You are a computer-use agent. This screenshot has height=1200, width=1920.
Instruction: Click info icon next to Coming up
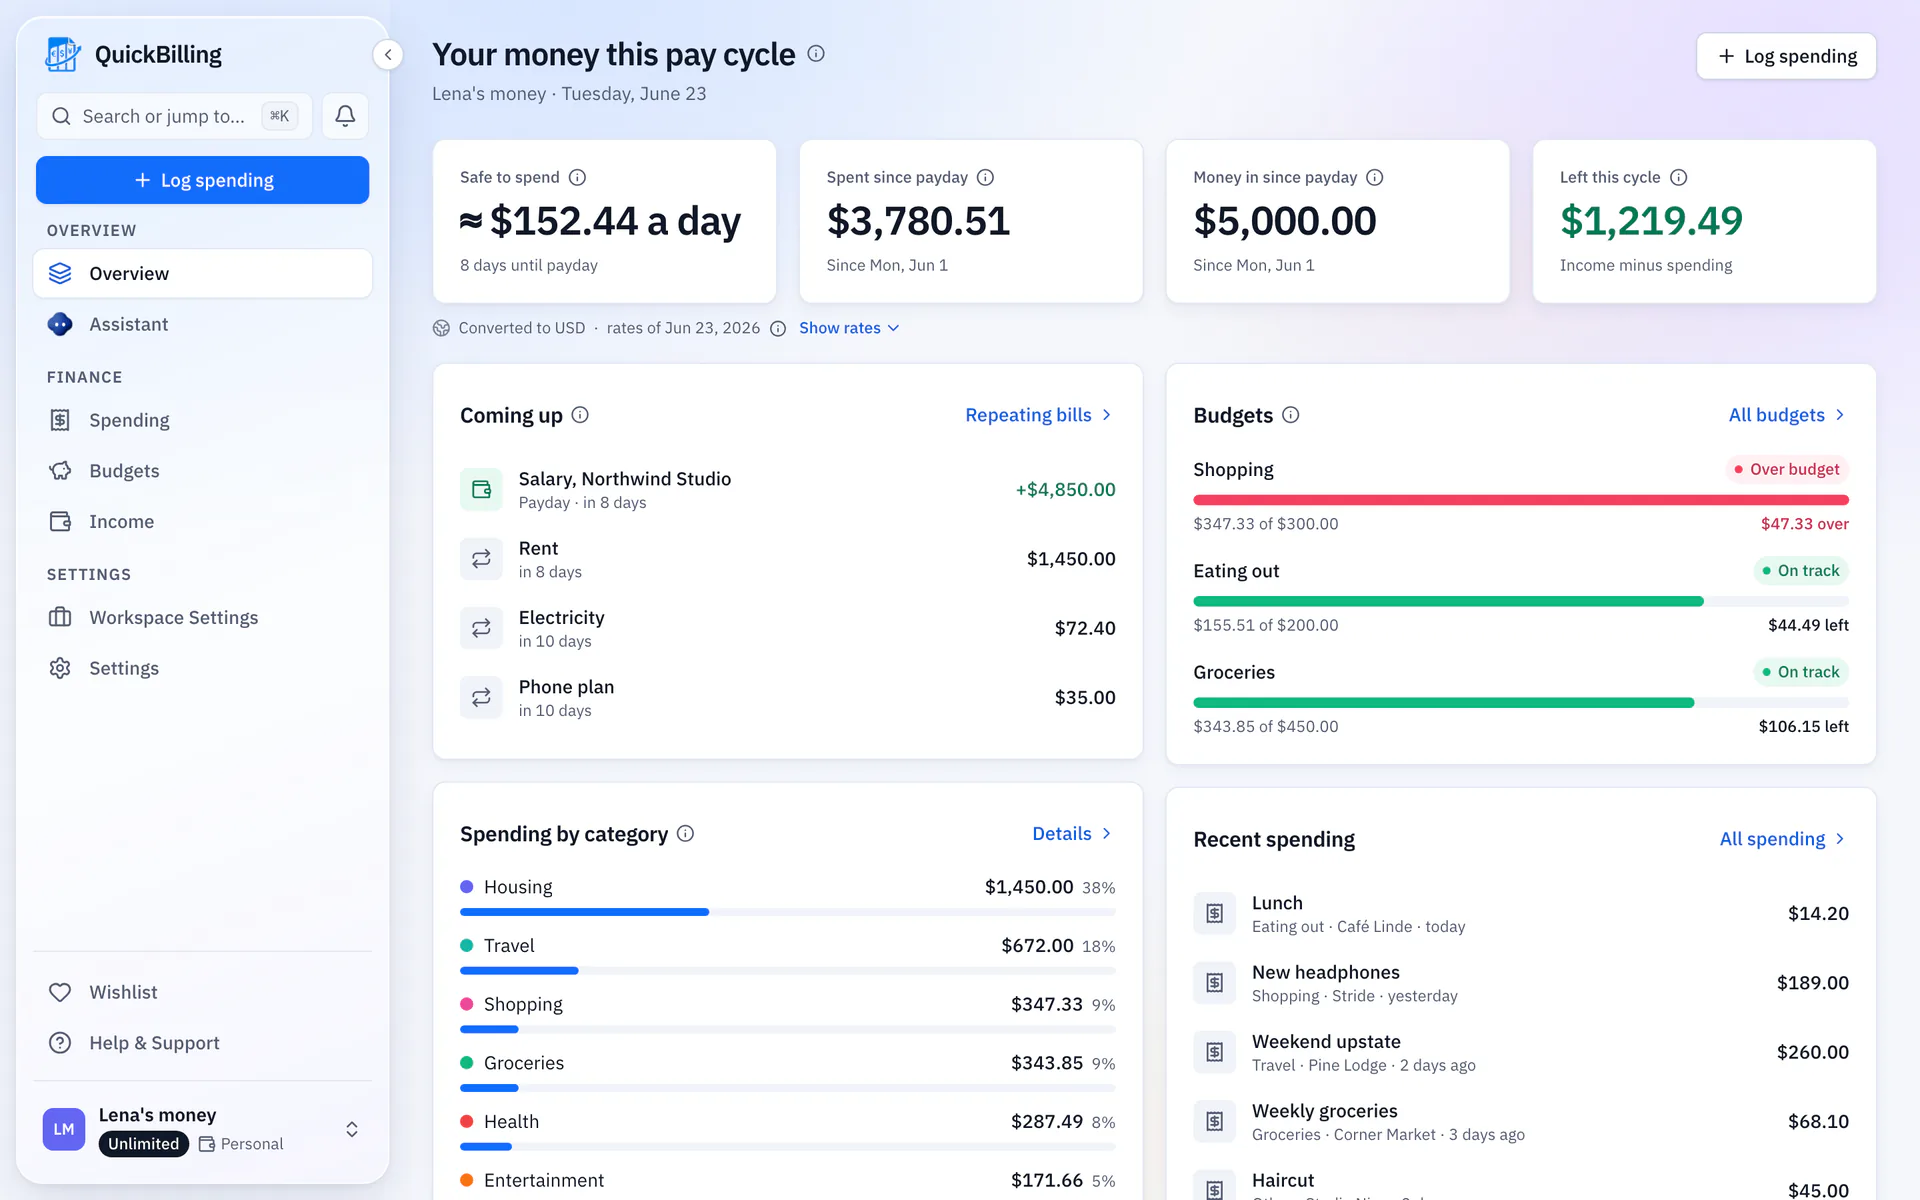click(580, 415)
